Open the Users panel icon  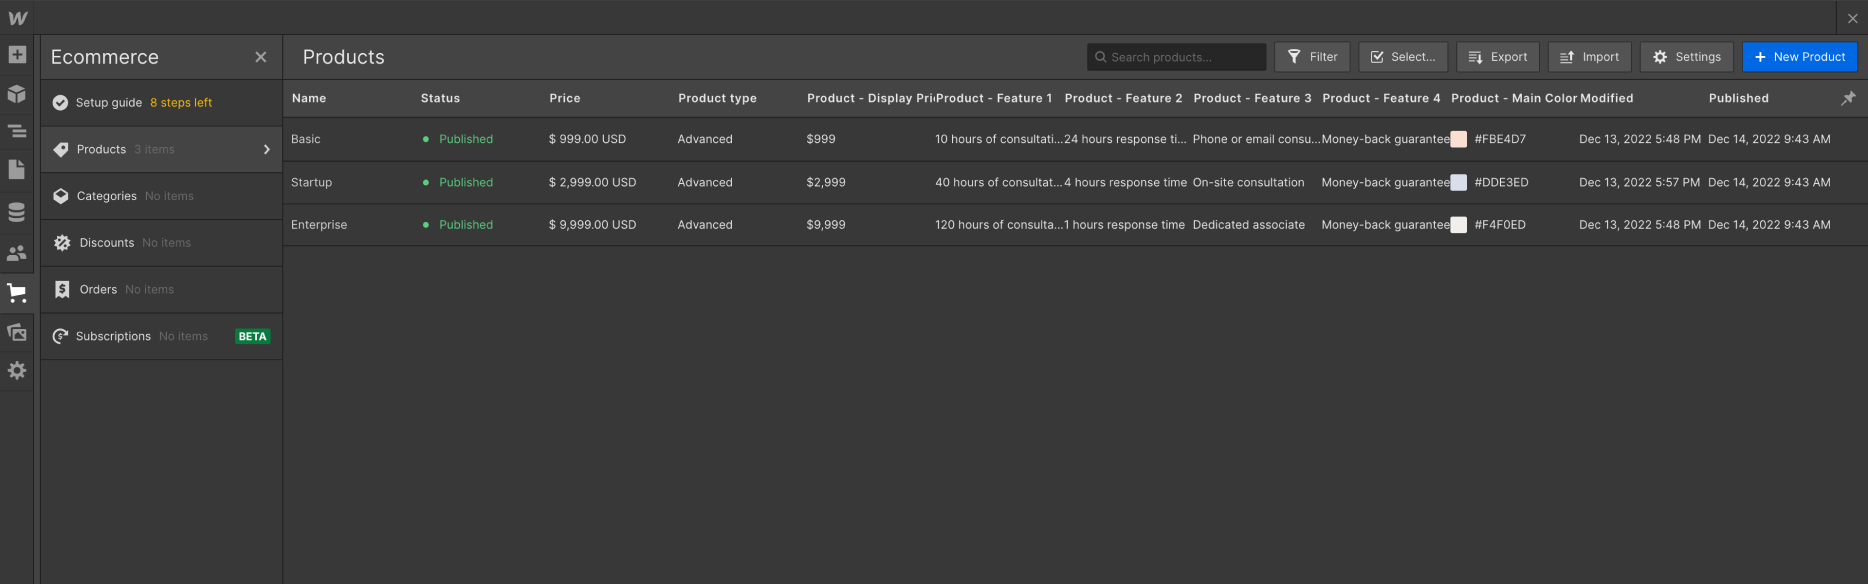[17, 253]
